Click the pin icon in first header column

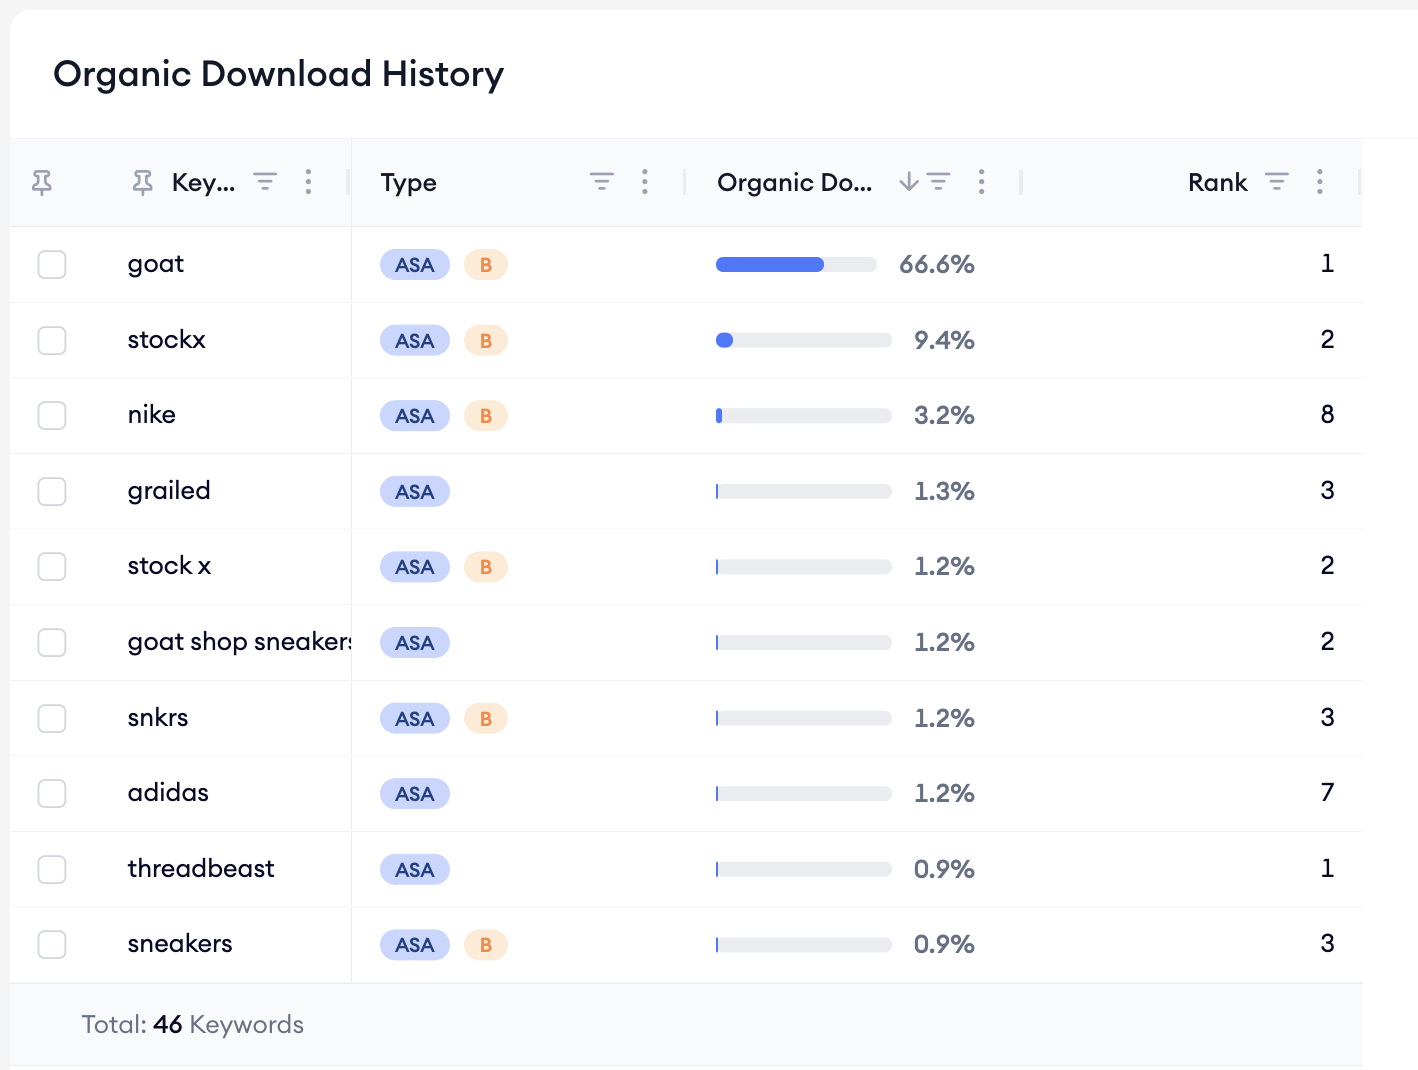[42, 182]
